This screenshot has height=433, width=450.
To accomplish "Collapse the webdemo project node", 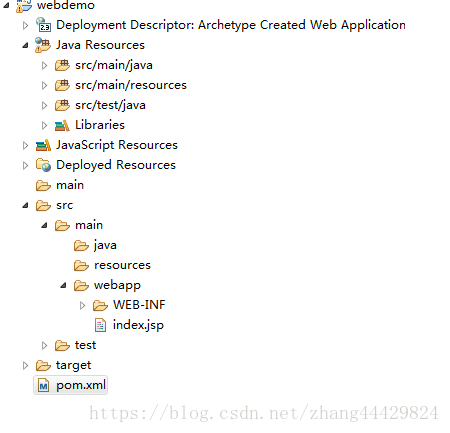I will point(6,5).
